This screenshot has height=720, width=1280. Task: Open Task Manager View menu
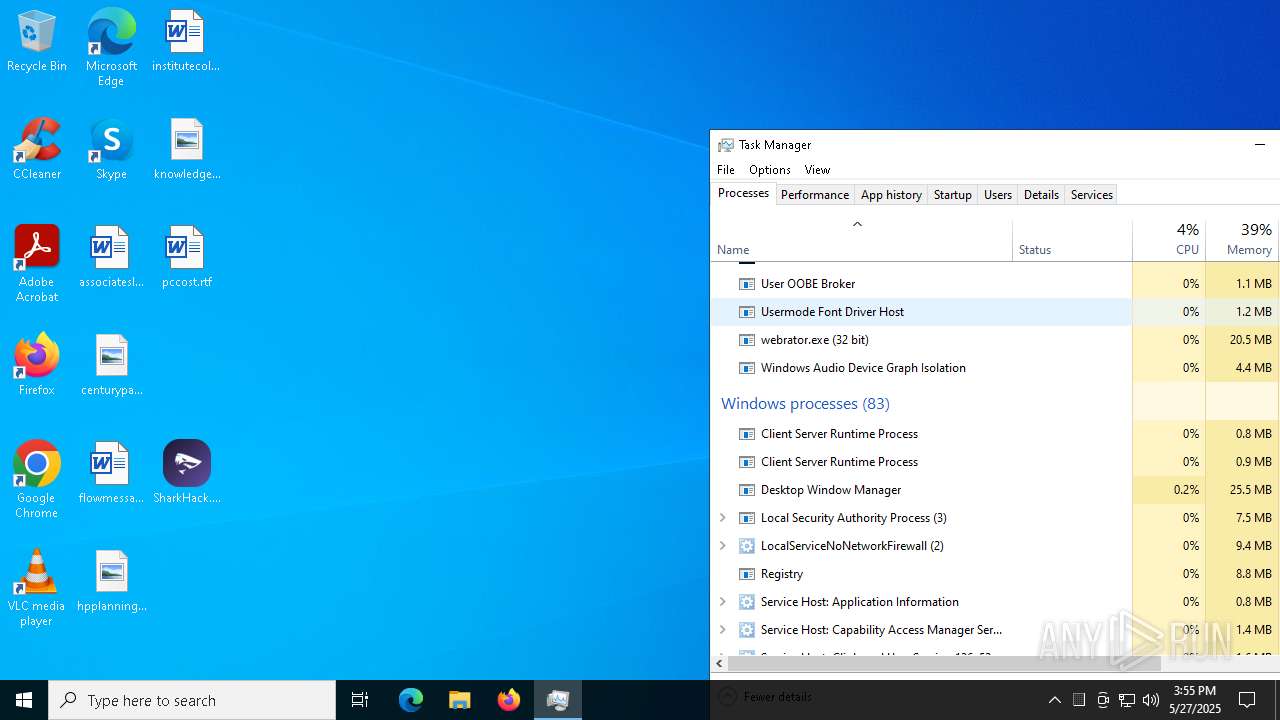click(817, 170)
